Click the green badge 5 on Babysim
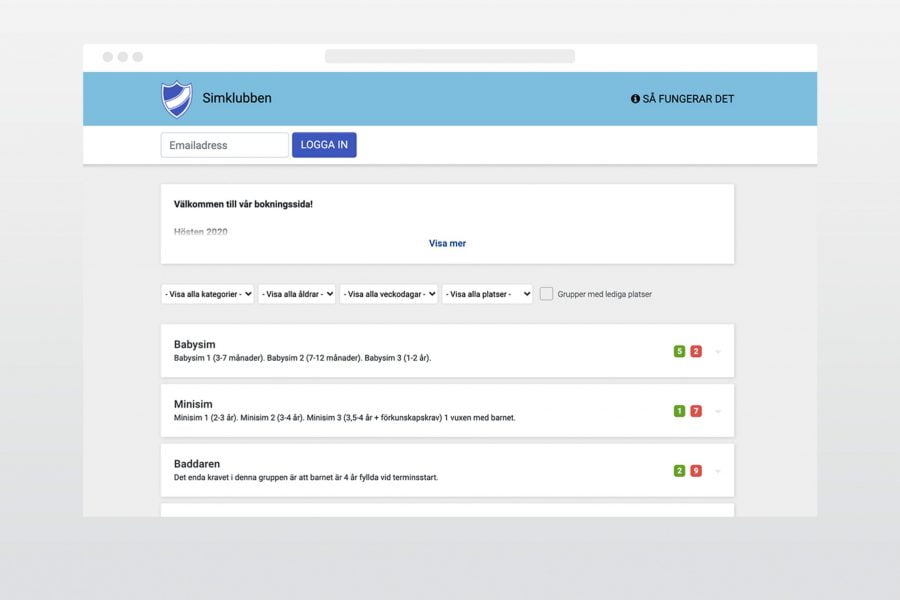 (679, 351)
